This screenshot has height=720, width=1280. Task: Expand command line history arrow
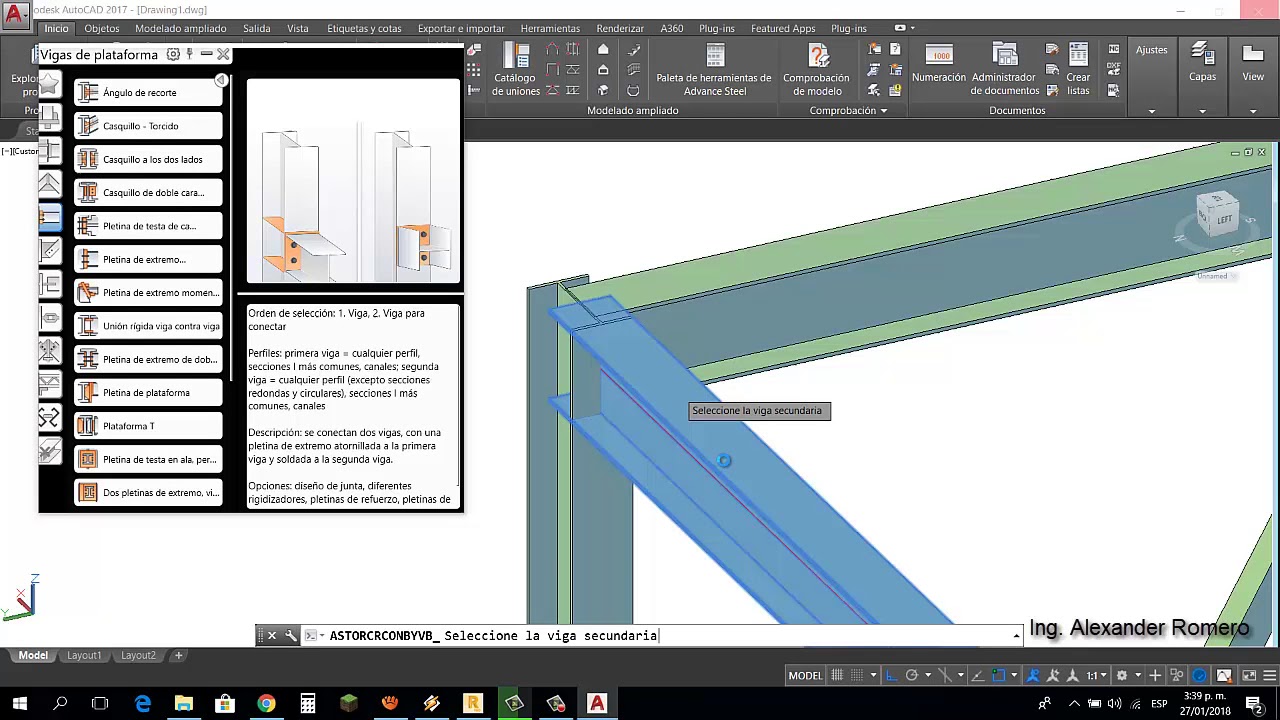pyautogui.click(x=1016, y=636)
